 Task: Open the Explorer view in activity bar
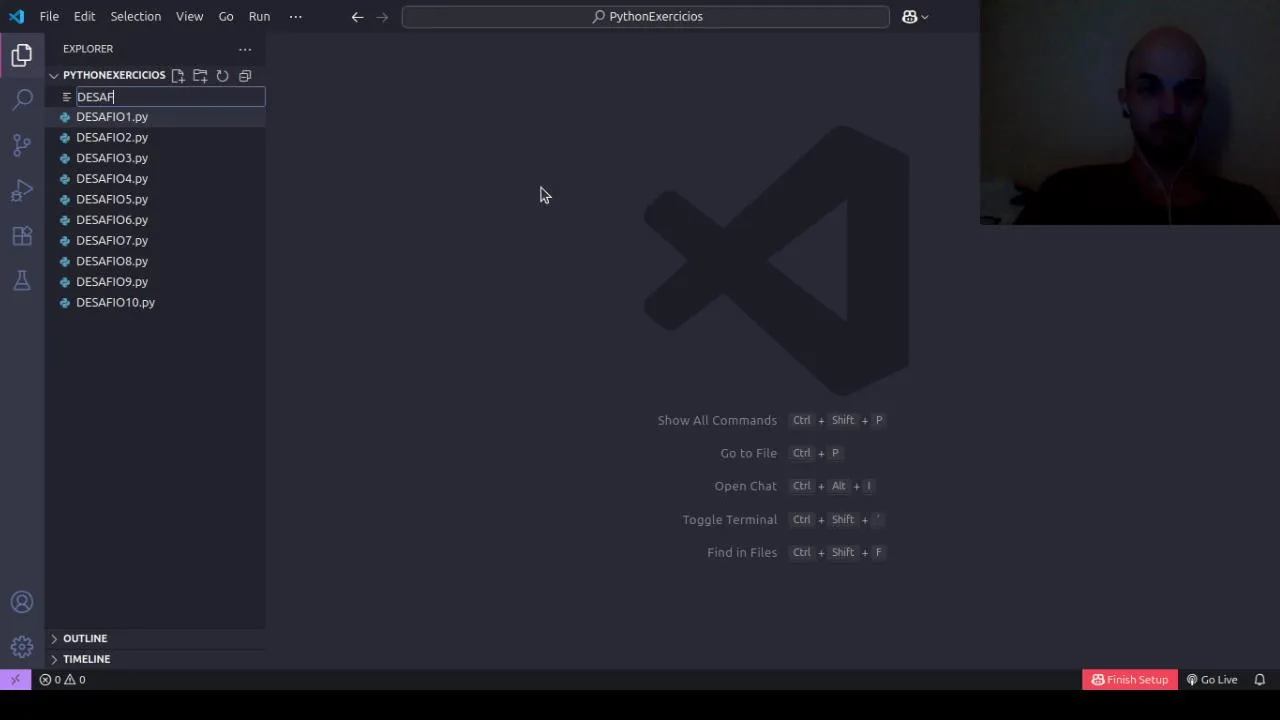22,55
